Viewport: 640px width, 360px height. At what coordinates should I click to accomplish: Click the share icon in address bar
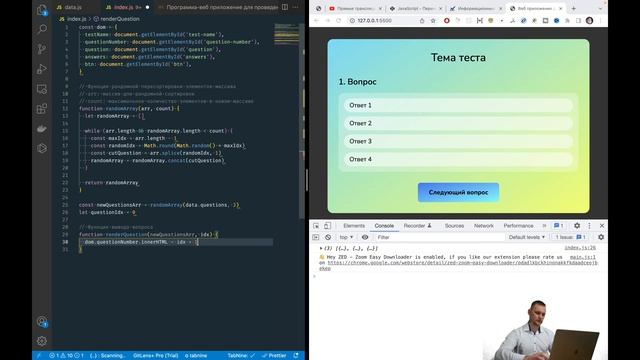422,20
